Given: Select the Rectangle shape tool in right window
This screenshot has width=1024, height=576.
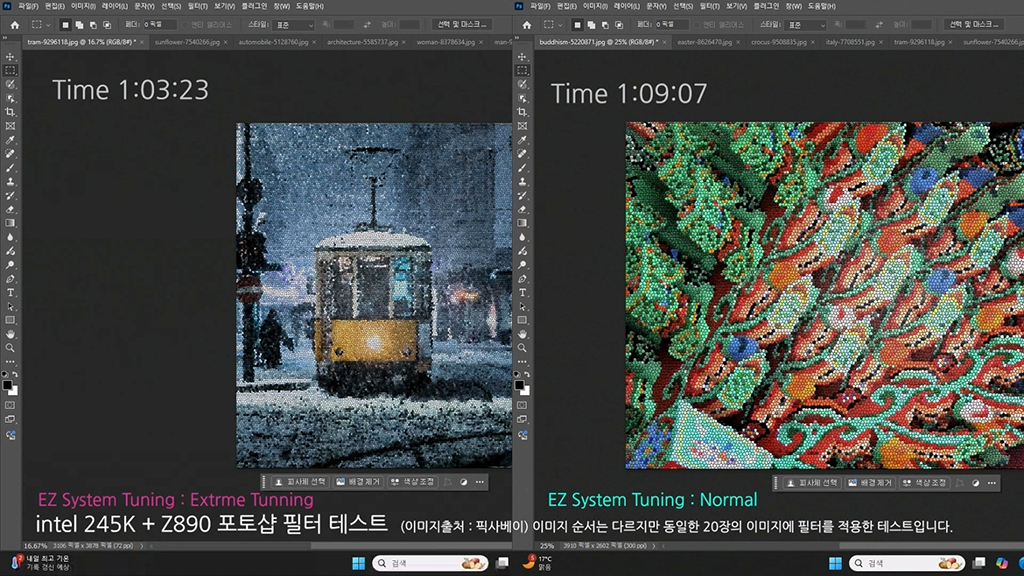Looking at the screenshot, I should tap(522, 320).
